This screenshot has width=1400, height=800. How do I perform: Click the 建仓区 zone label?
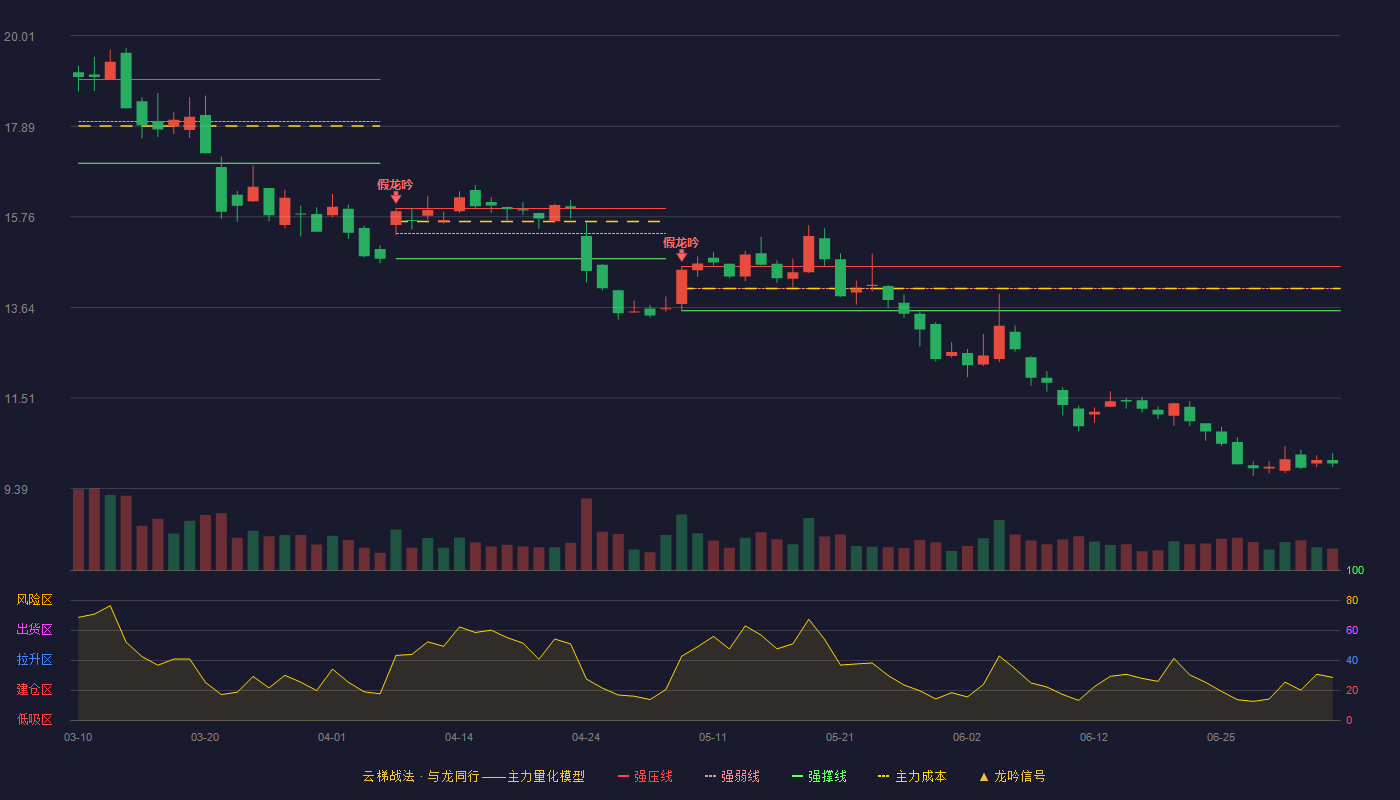pos(34,690)
